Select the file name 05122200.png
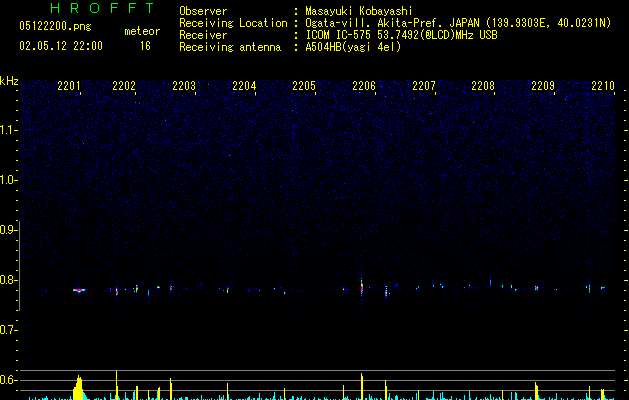This screenshot has height=400, width=629. click(55, 27)
